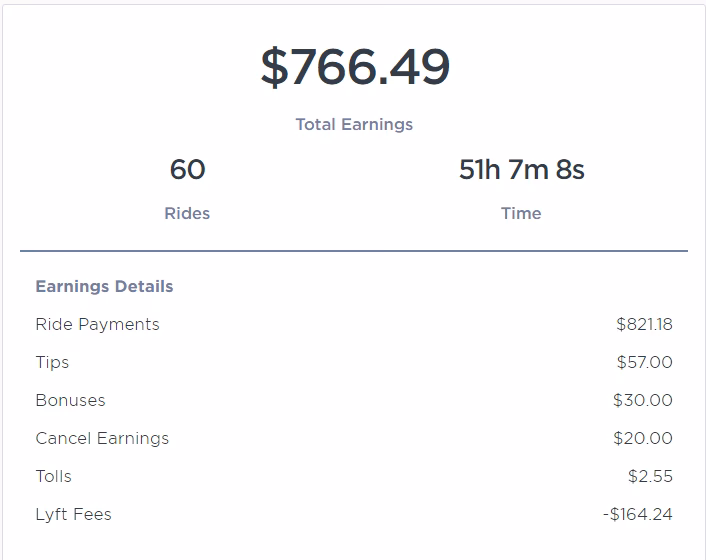Select the Time label
The width and height of the screenshot is (706, 560).
click(521, 213)
